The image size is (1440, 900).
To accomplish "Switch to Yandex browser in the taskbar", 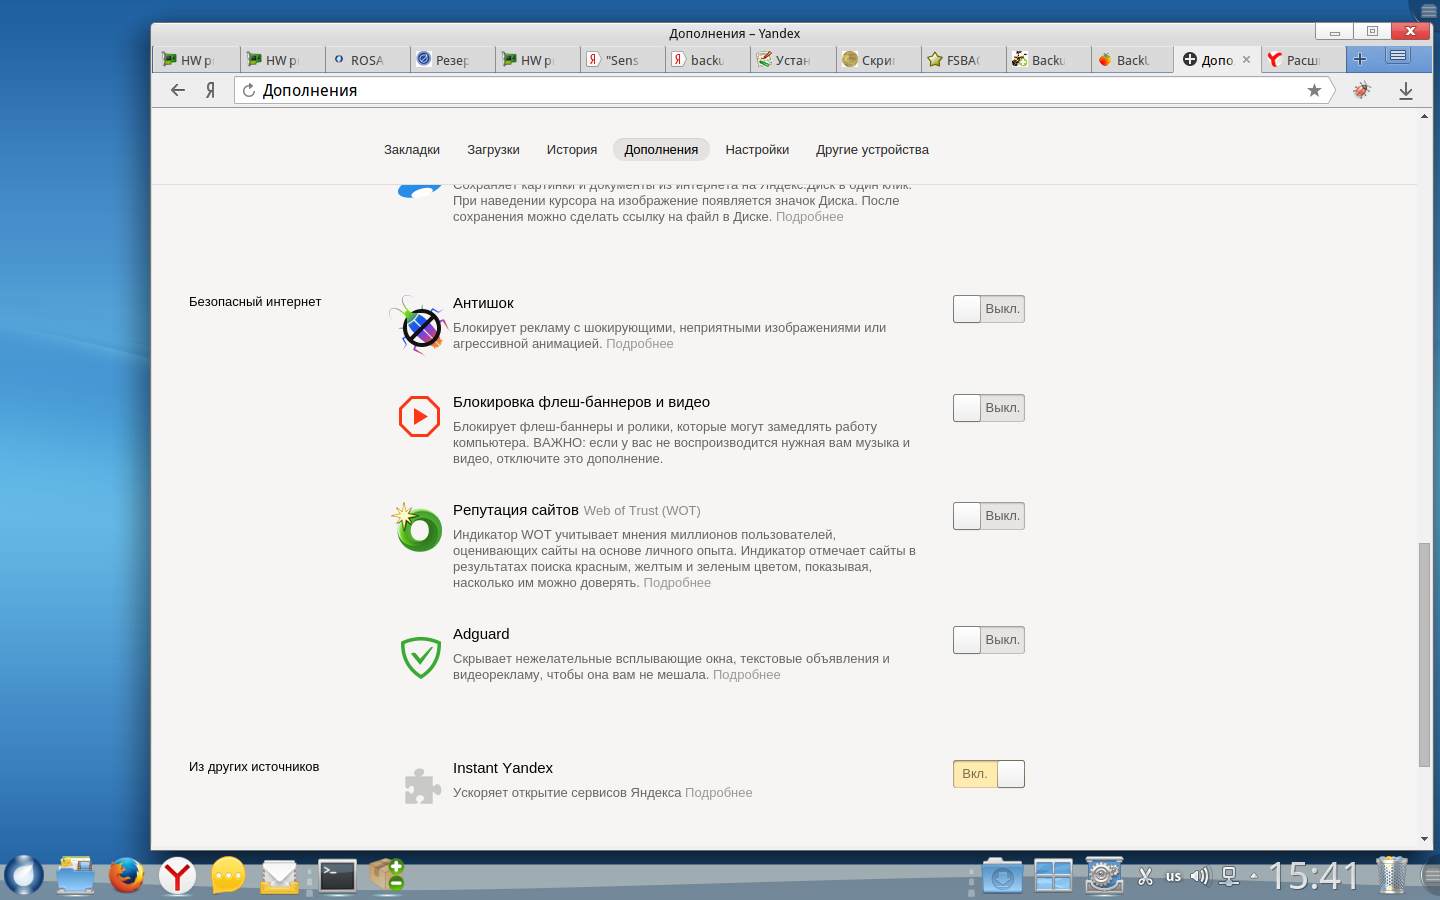I will tap(177, 876).
